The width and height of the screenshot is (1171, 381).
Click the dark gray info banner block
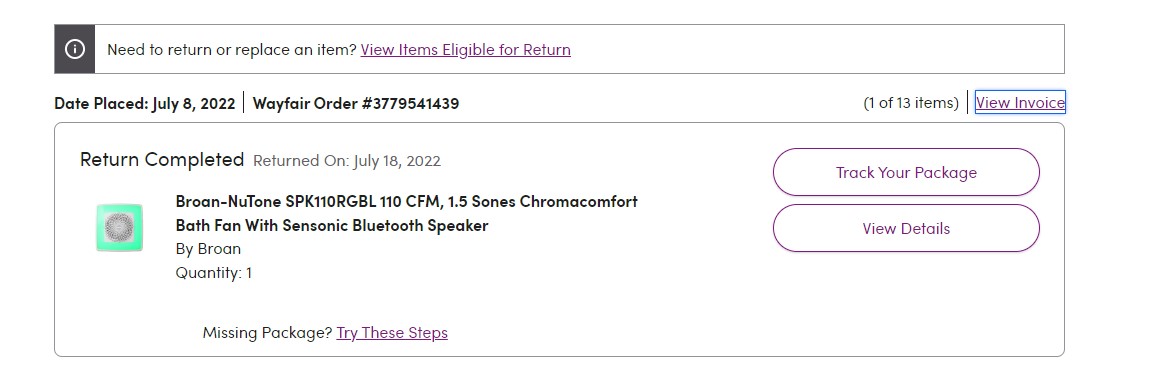[x=75, y=49]
